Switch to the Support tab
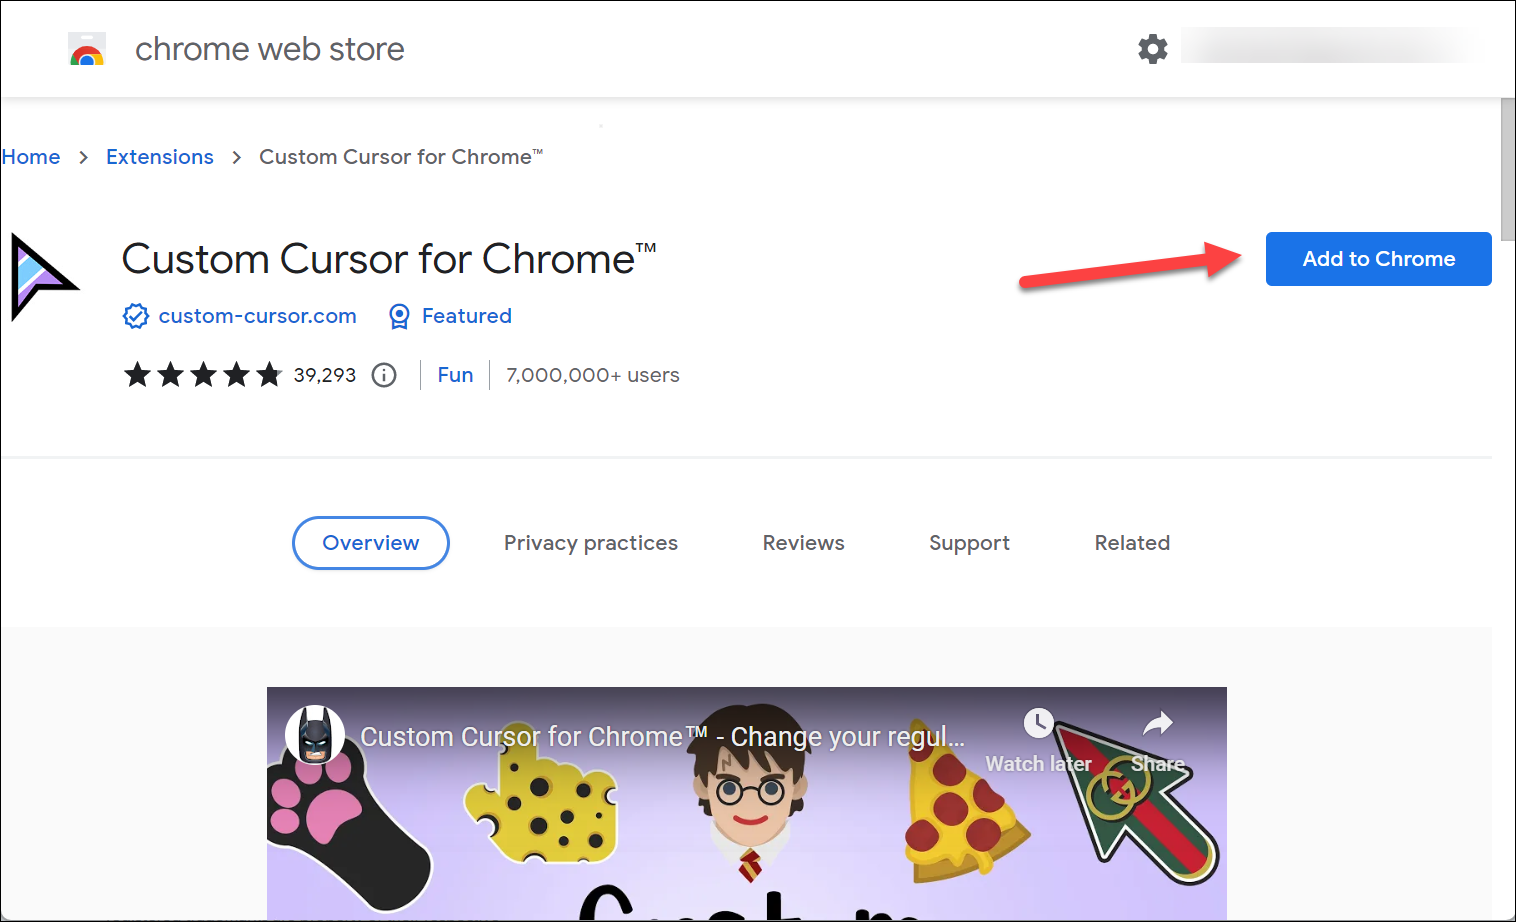 tap(969, 543)
